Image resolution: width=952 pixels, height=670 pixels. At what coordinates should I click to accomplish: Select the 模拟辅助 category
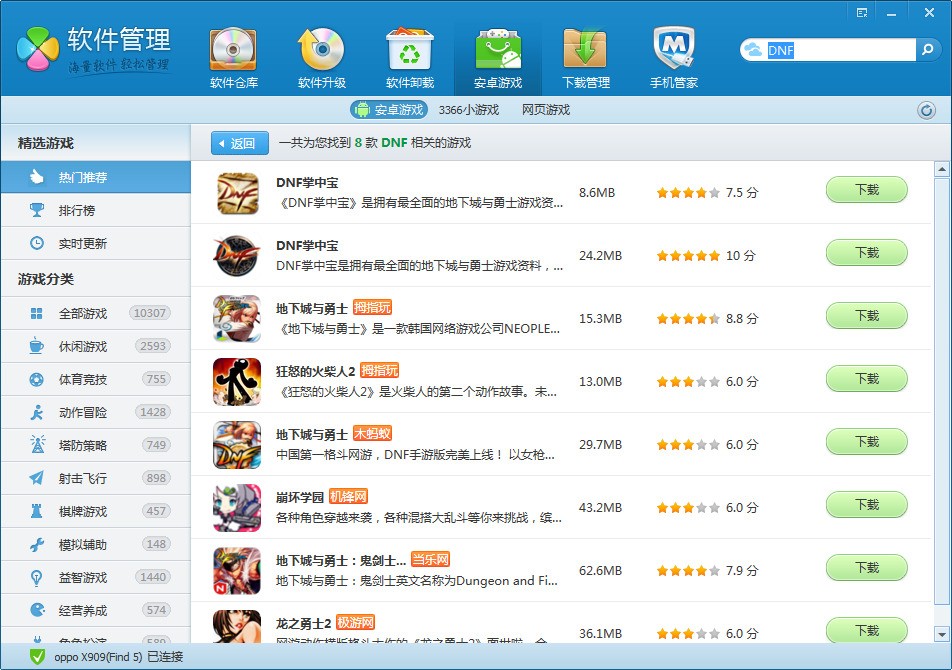(x=96, y=544)
